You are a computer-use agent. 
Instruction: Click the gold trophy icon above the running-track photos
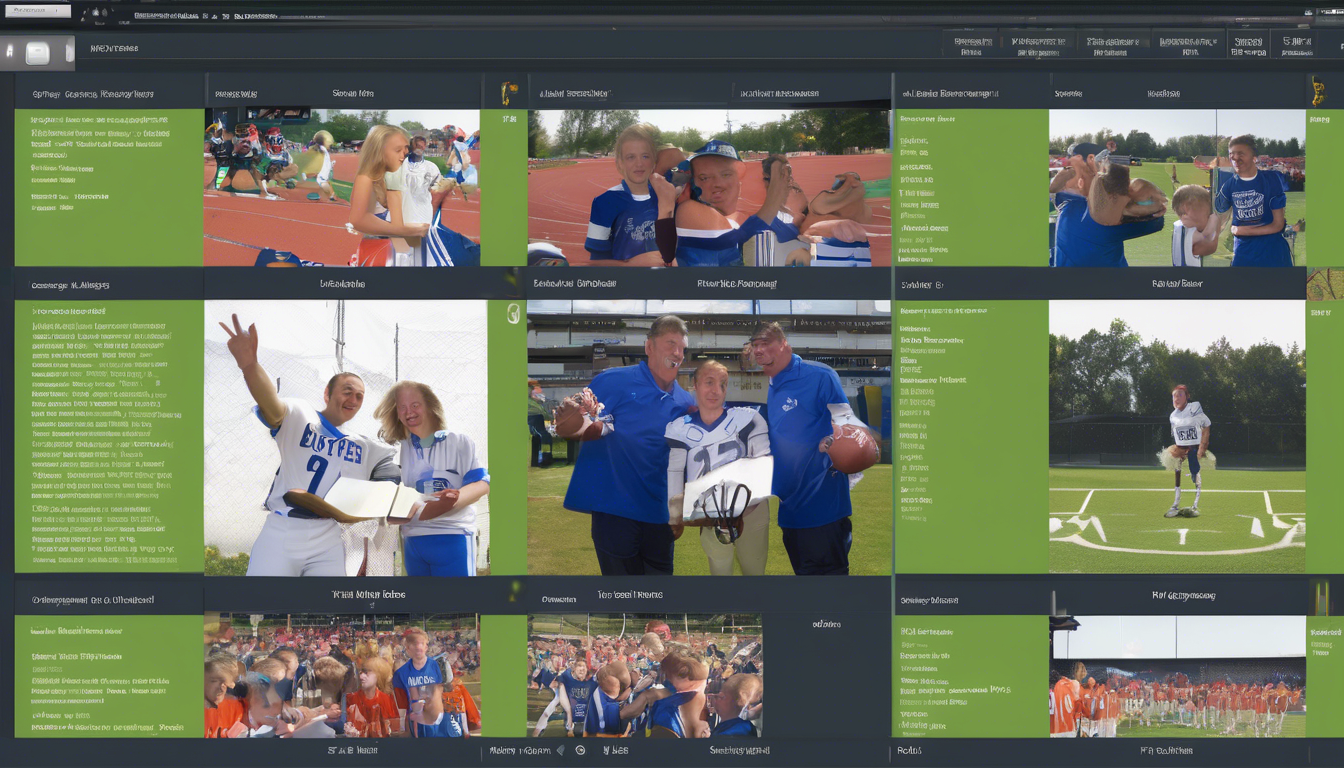tap(508, 93)
